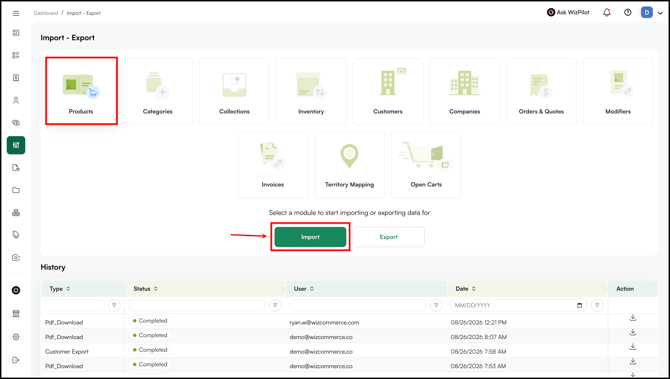
Task: Open the tag icon in sidebar
Action: [16, 235]
